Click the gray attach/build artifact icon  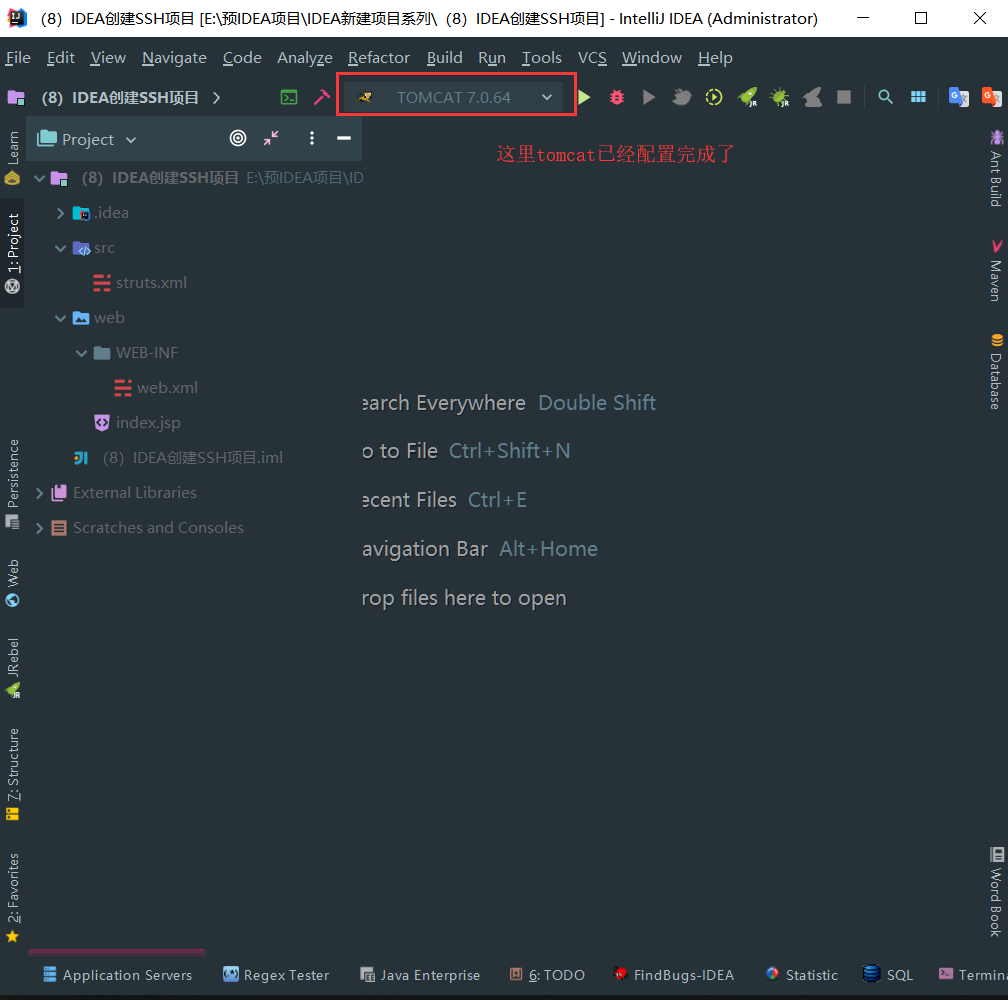(812, 97)
